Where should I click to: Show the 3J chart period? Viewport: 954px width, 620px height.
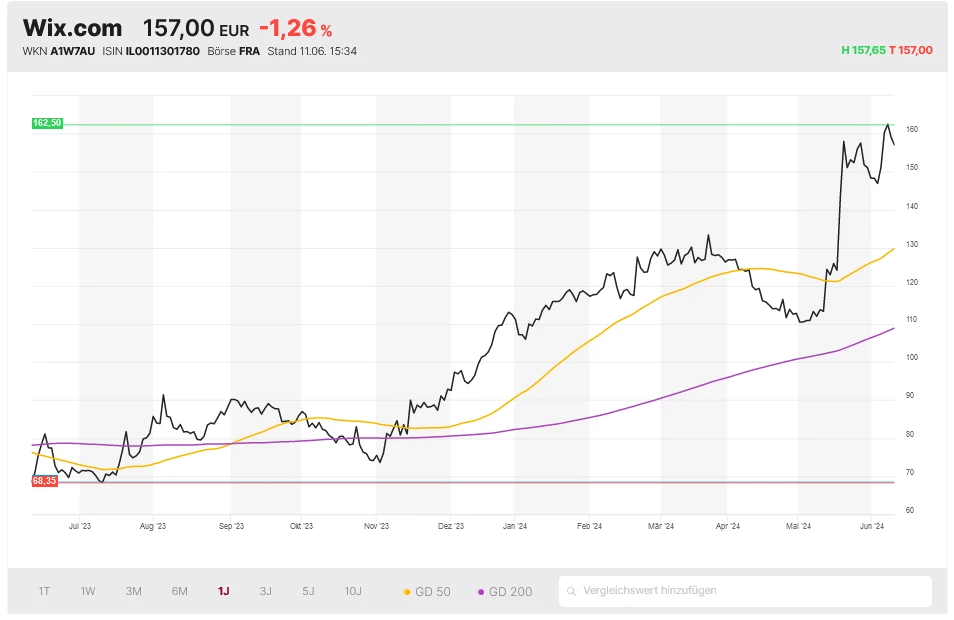click(266, 591)
